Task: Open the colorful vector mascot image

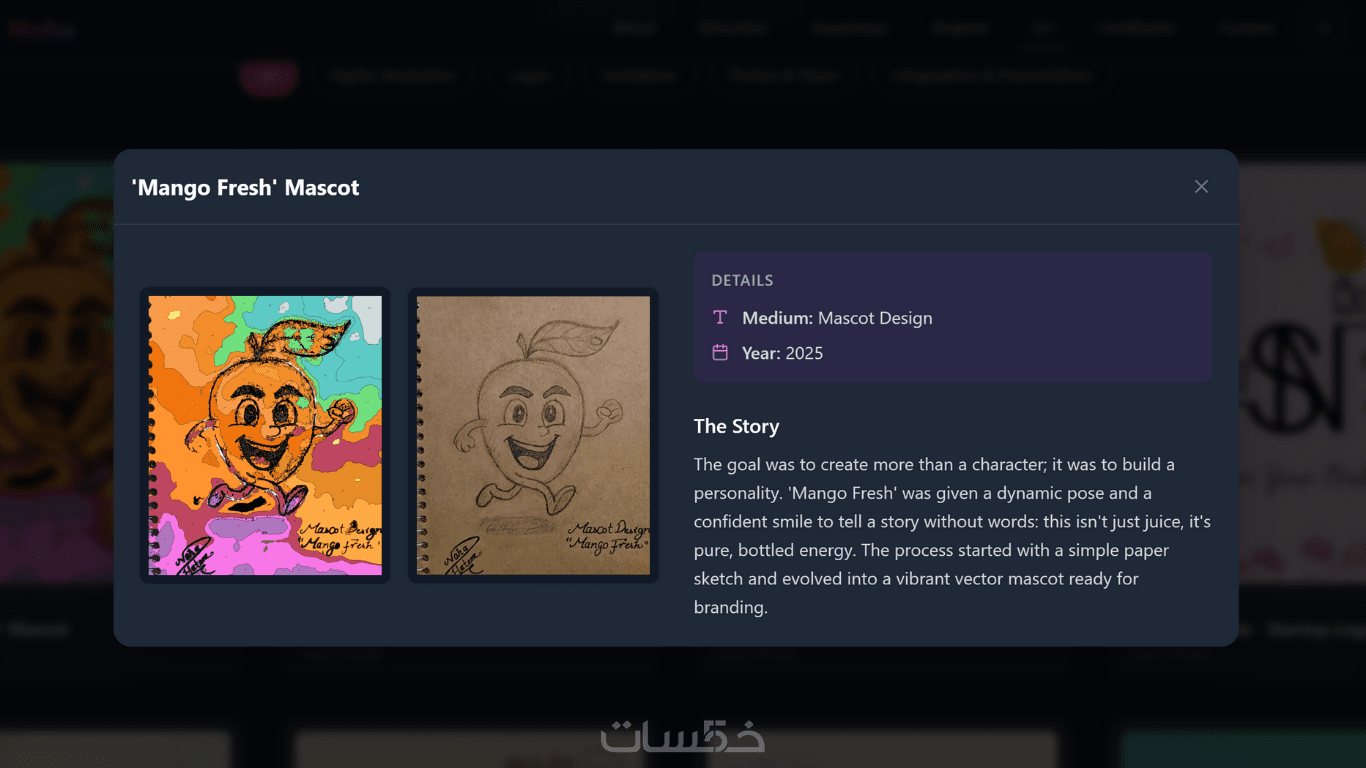Action: 265,435
